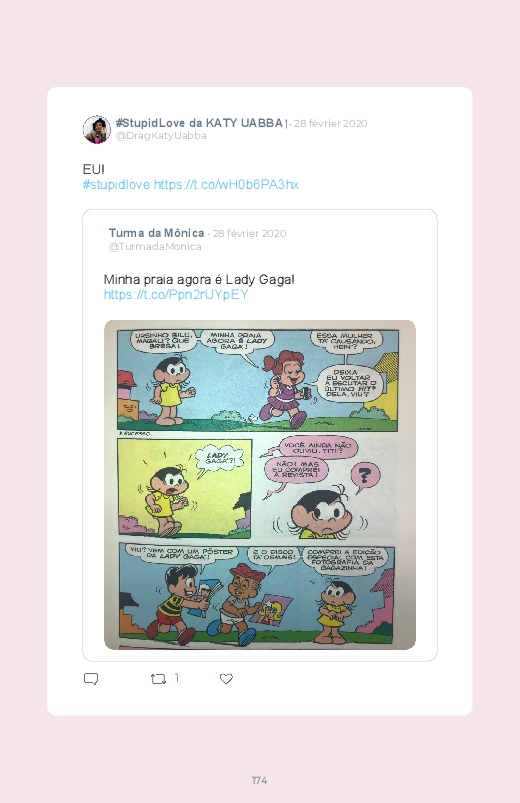Click the top comic panel with Magali running
This screenshot has height=803, width=520.
pos(257,379)
